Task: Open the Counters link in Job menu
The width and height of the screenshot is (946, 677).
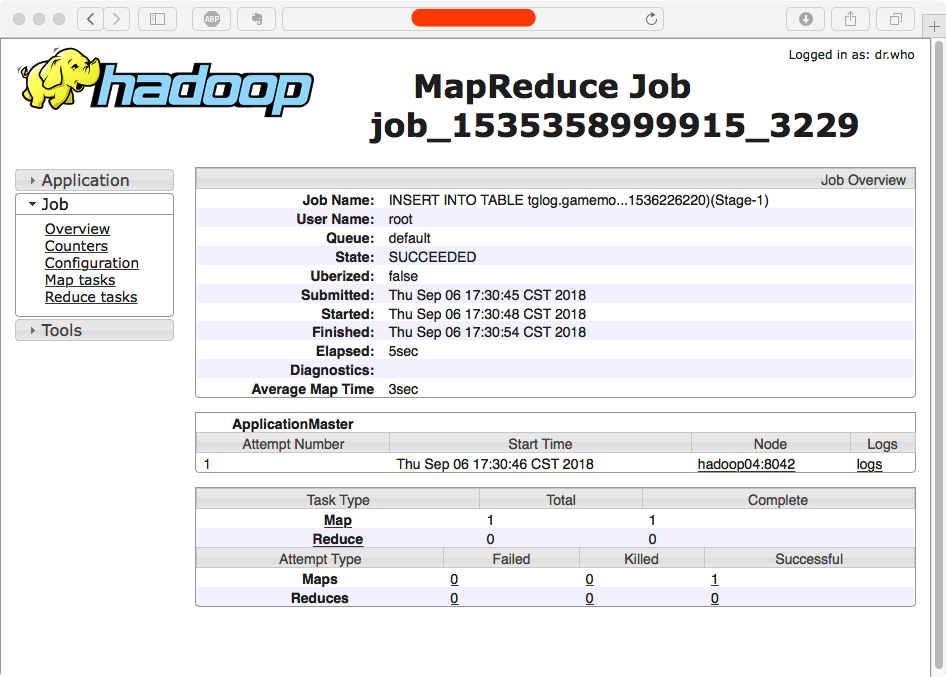Action: pyautogui.click(x=76, y=246)
